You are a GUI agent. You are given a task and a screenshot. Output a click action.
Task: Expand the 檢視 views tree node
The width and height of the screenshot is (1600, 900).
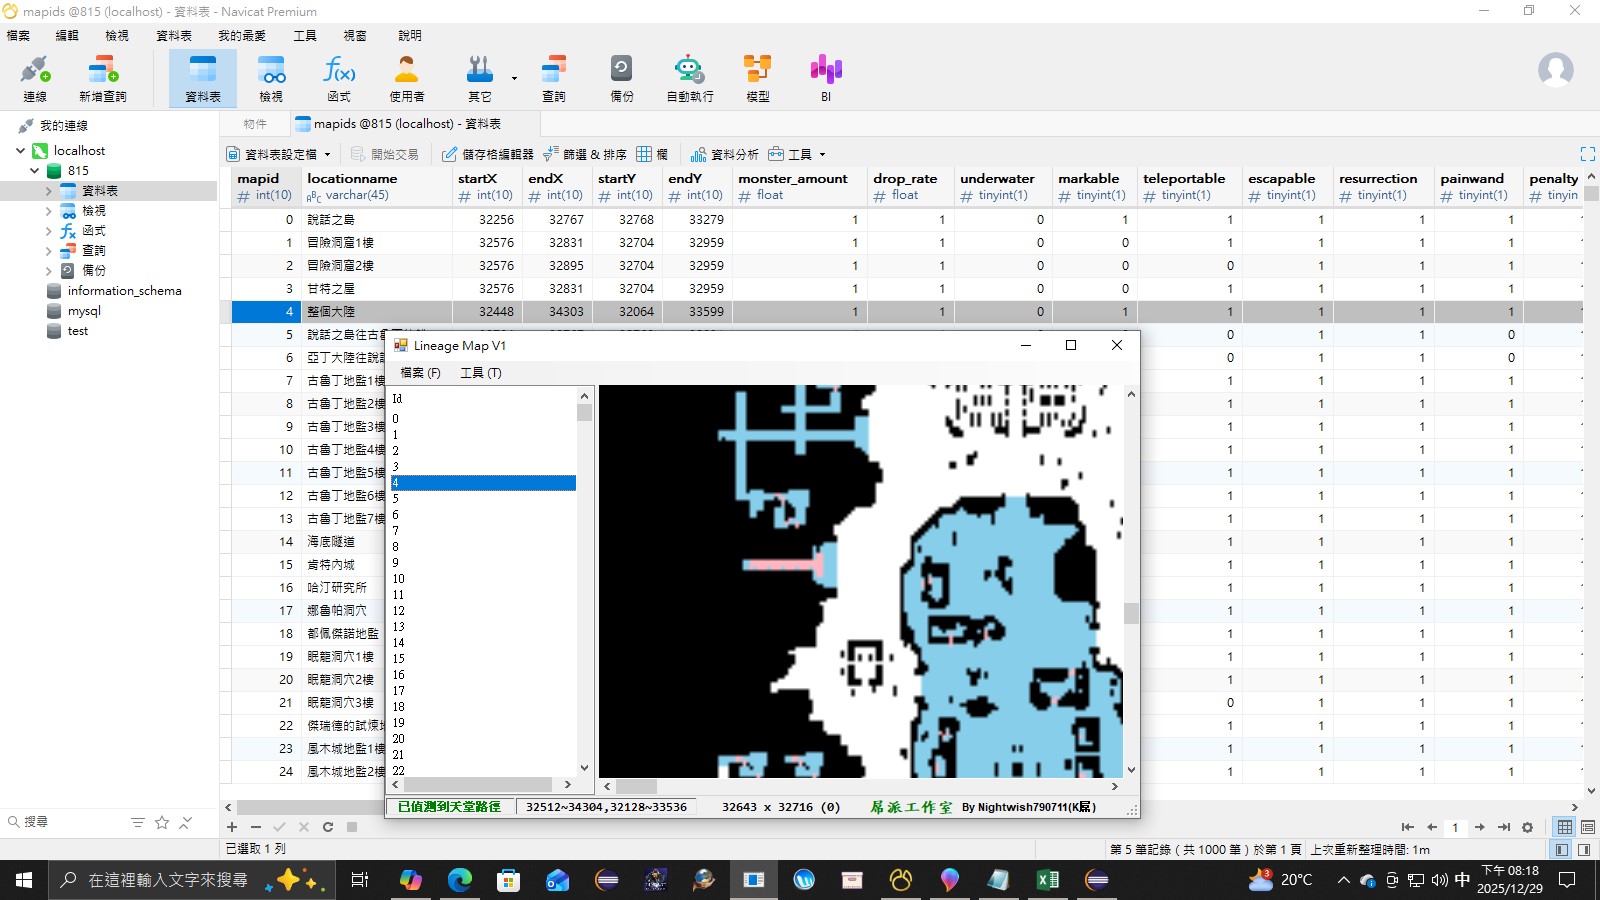point(48,211)
